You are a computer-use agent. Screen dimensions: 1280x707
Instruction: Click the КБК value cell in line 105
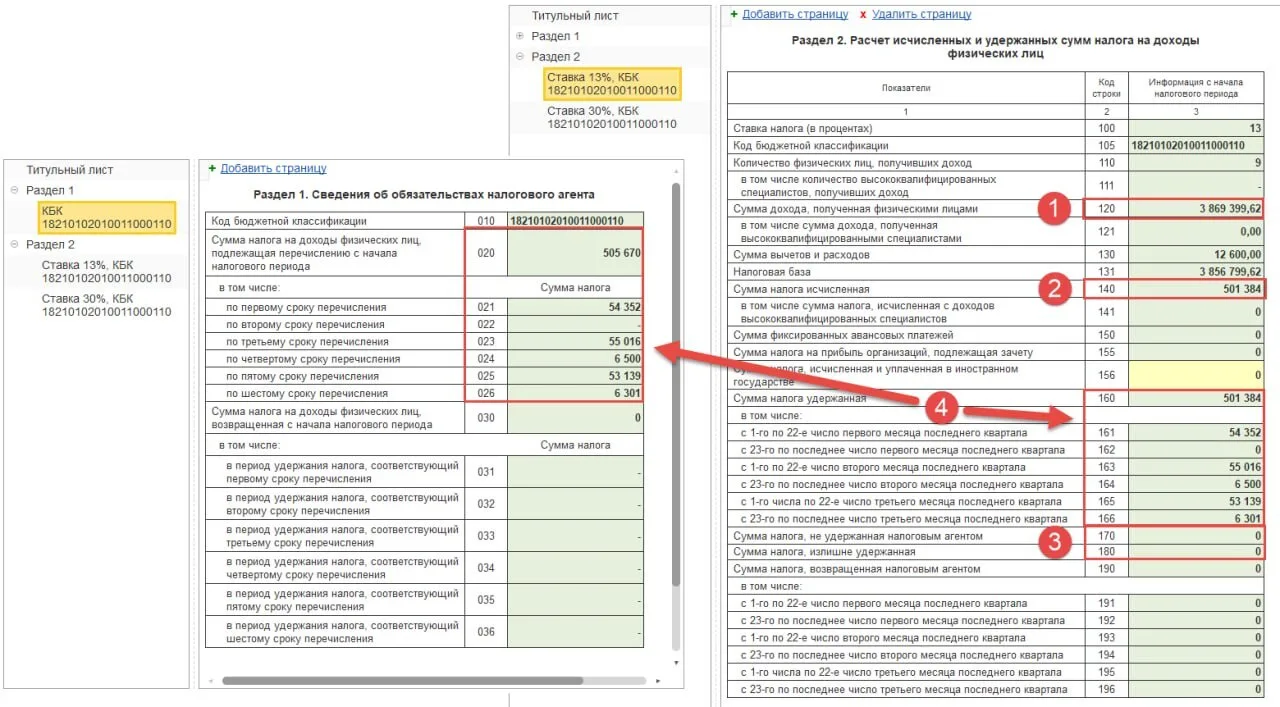point(1197,146)
